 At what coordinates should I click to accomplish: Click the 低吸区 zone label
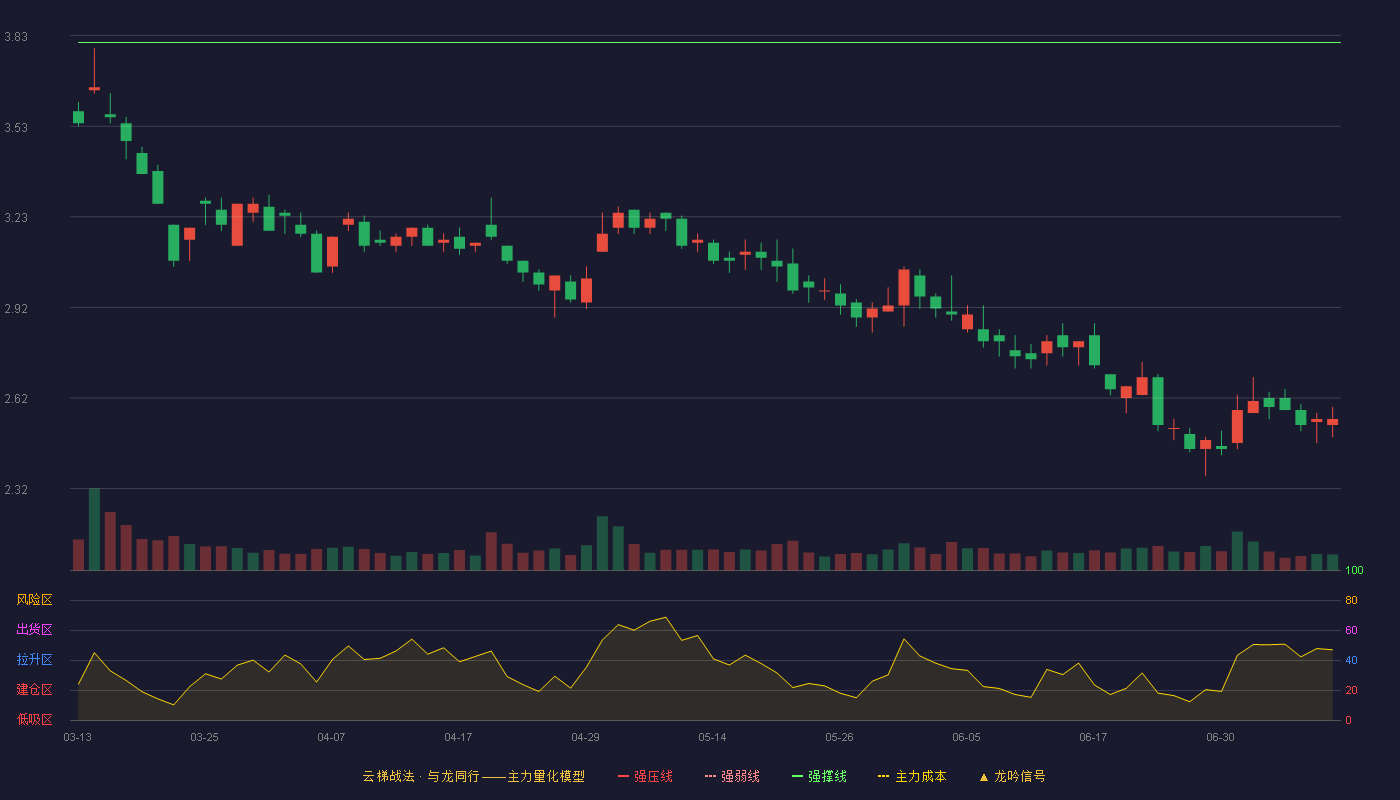click(x=35, y=719)
